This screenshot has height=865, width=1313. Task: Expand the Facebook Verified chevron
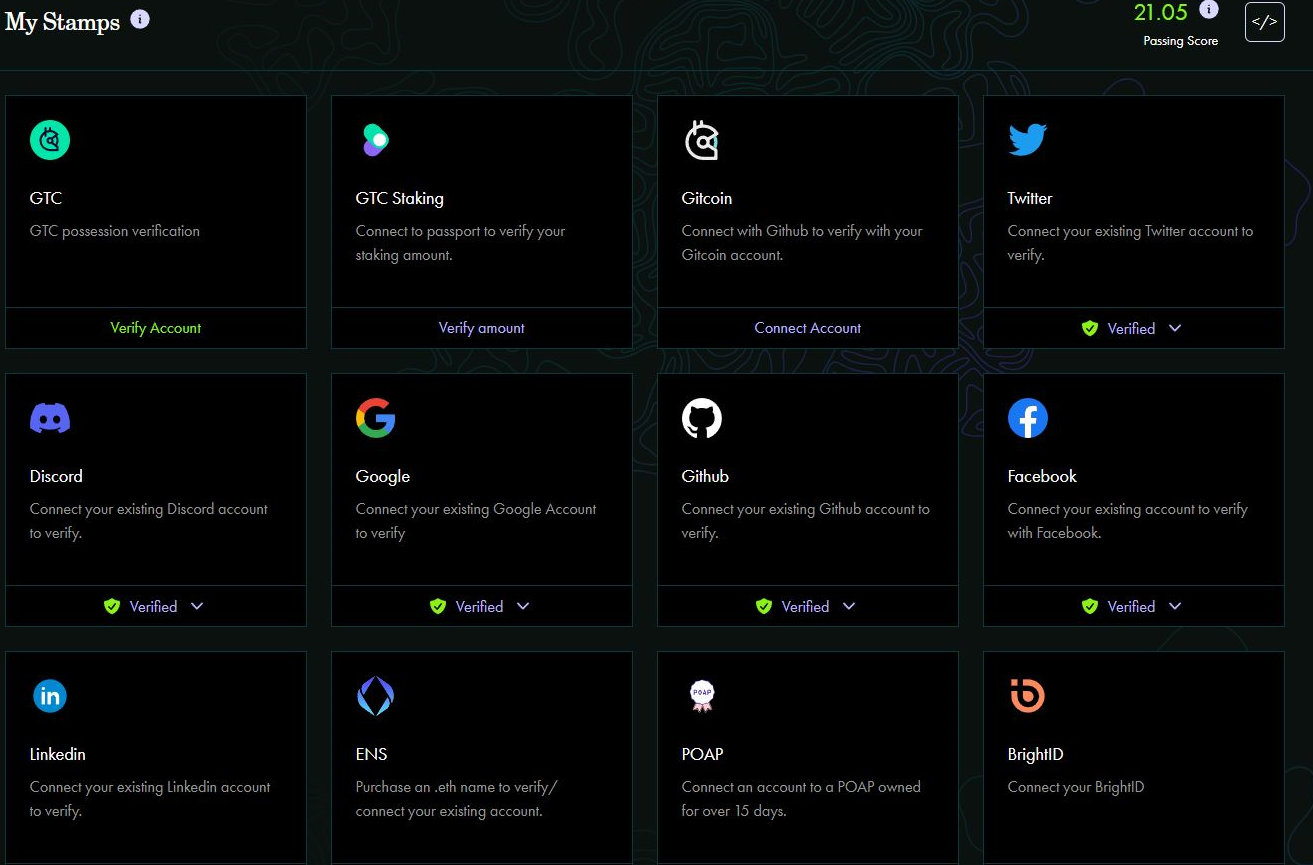pyautogui.click(x=1175, y=606)
